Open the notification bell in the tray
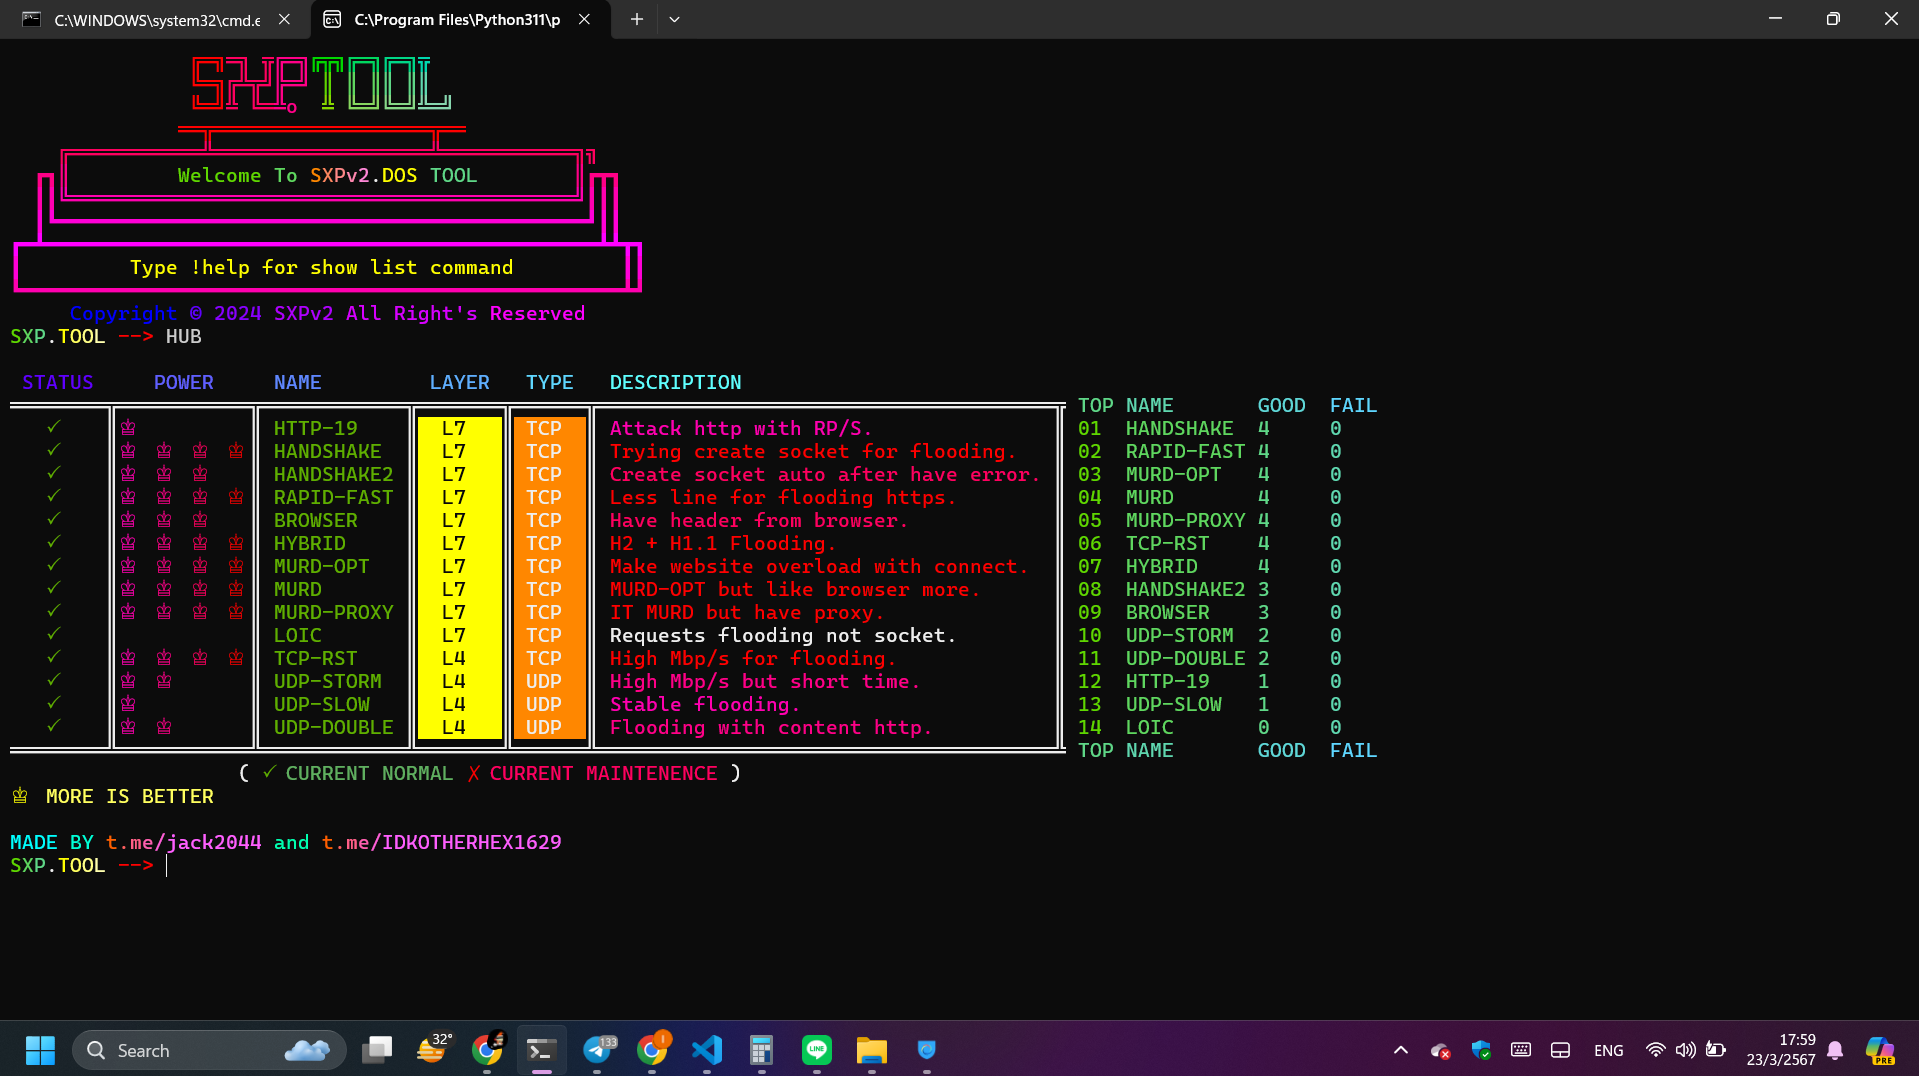 1835,1050
